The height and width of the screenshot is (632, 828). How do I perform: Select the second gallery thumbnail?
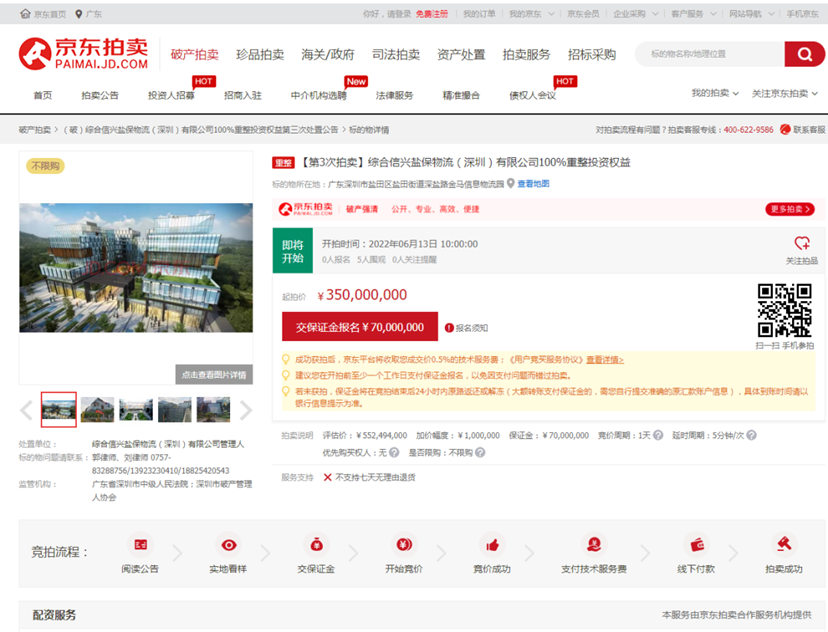click(x=97, y=409)
